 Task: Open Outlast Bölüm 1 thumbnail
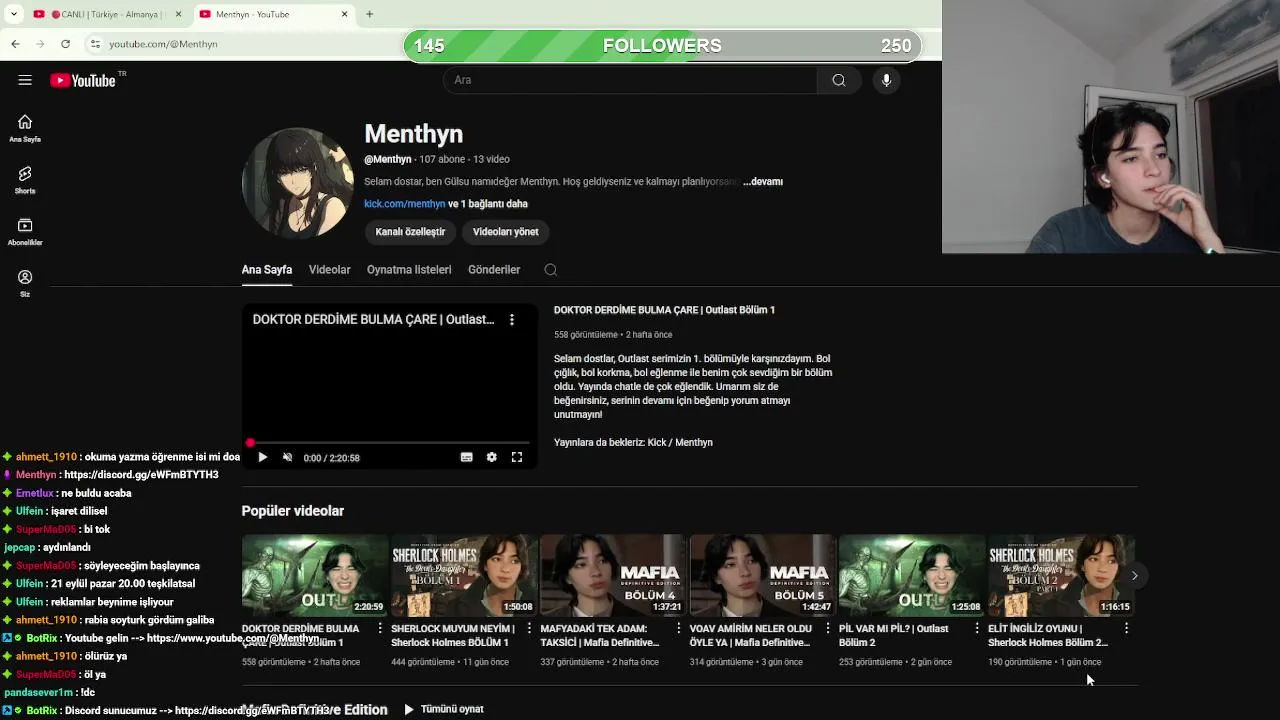click(315, 575)
